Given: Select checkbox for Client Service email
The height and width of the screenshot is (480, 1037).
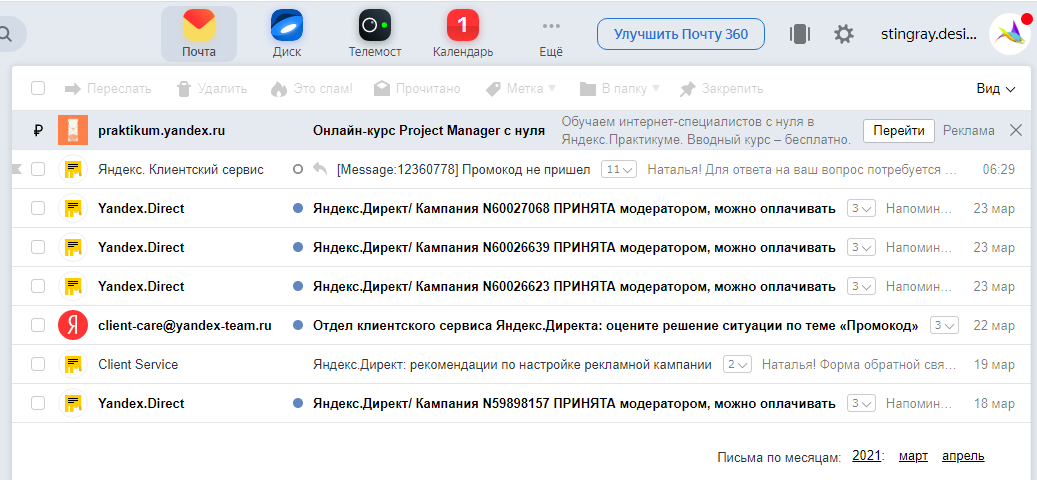Looking at the screenshot, I should [x=38, y=364].
